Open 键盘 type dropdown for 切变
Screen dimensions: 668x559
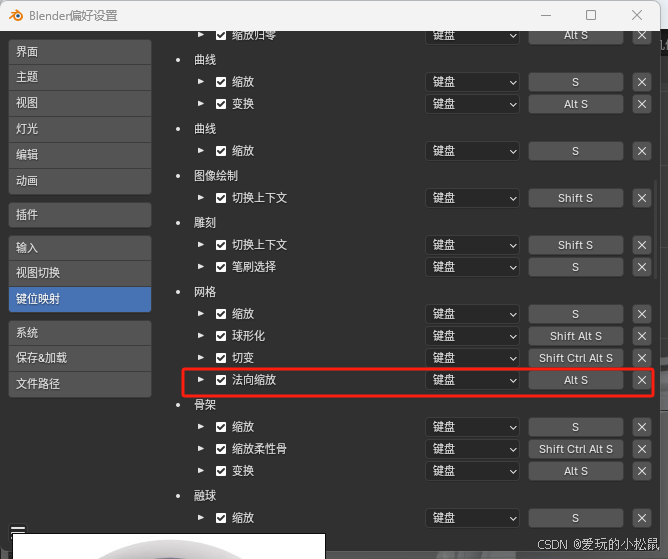(472, 358)
